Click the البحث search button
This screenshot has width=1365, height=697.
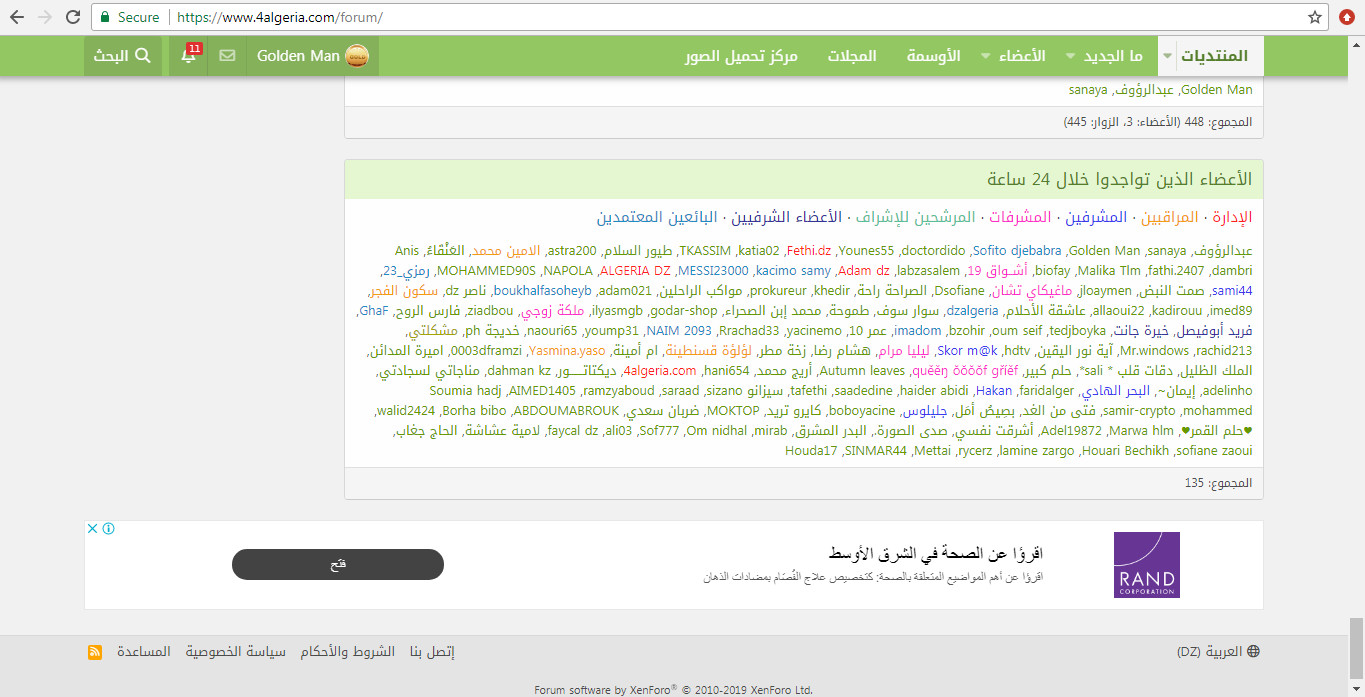[124, 56]
